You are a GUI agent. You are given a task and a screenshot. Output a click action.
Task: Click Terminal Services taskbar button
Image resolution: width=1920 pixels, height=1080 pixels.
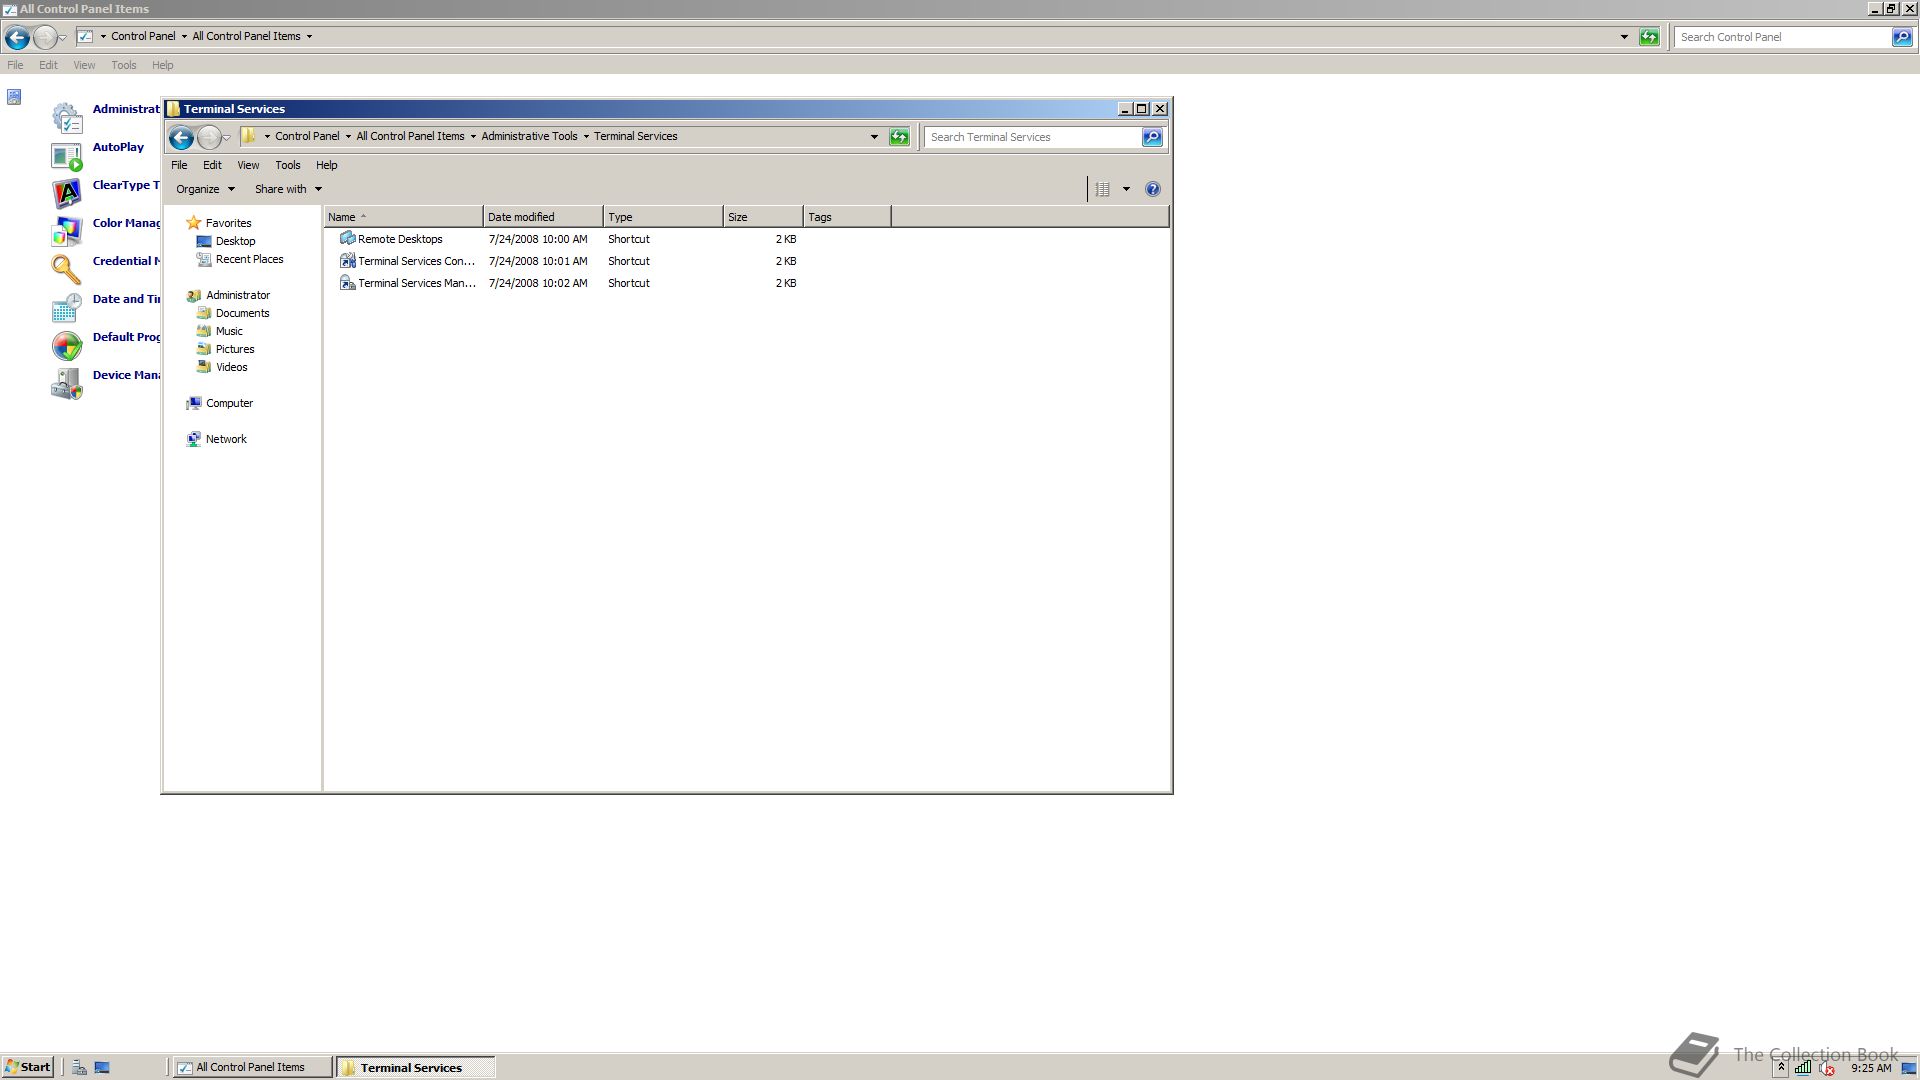(415, 1067)
